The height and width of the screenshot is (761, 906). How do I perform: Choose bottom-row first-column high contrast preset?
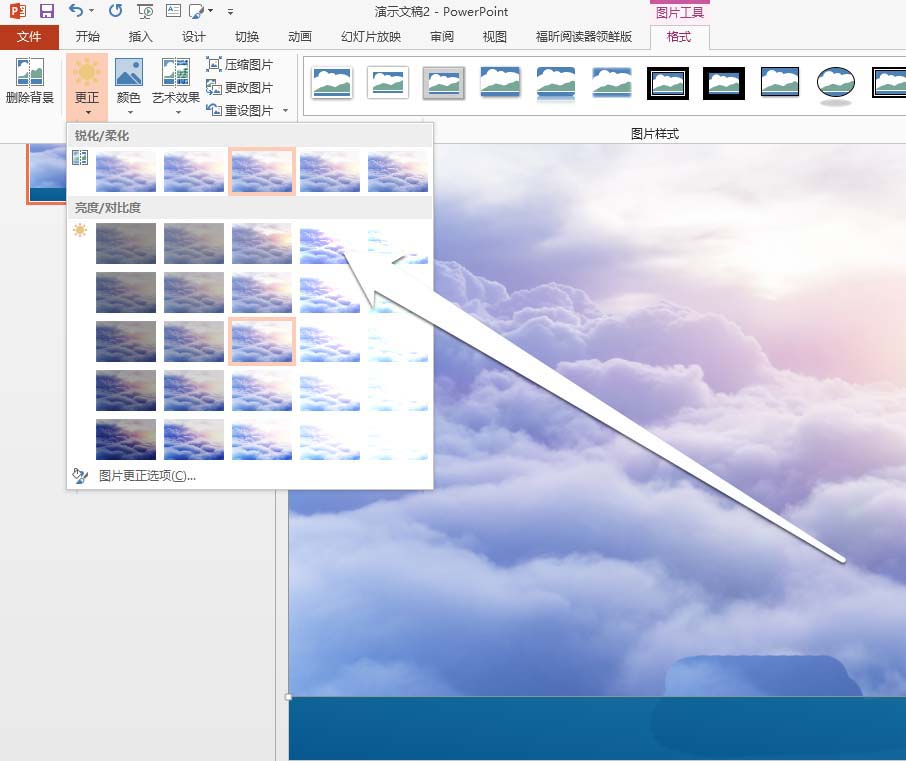pos(126,440)
